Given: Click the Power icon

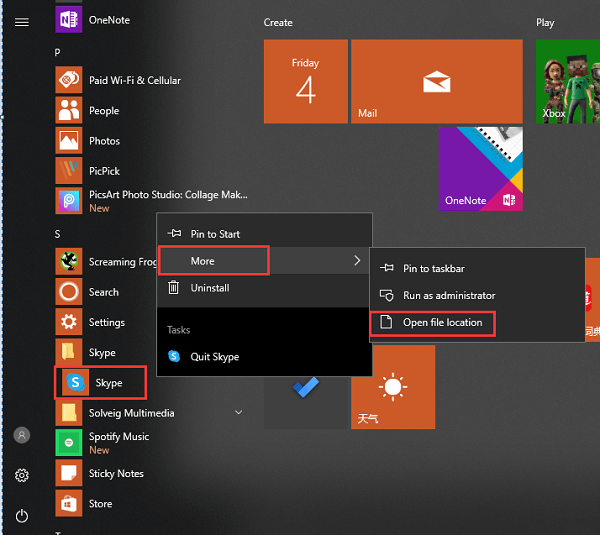Looking at the screenshot, I should 22,516.
